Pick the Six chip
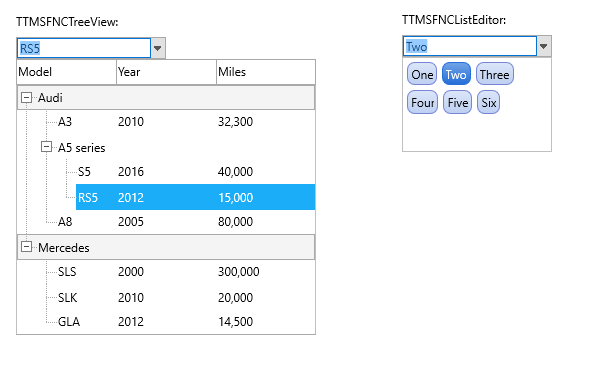 point(489,102)
